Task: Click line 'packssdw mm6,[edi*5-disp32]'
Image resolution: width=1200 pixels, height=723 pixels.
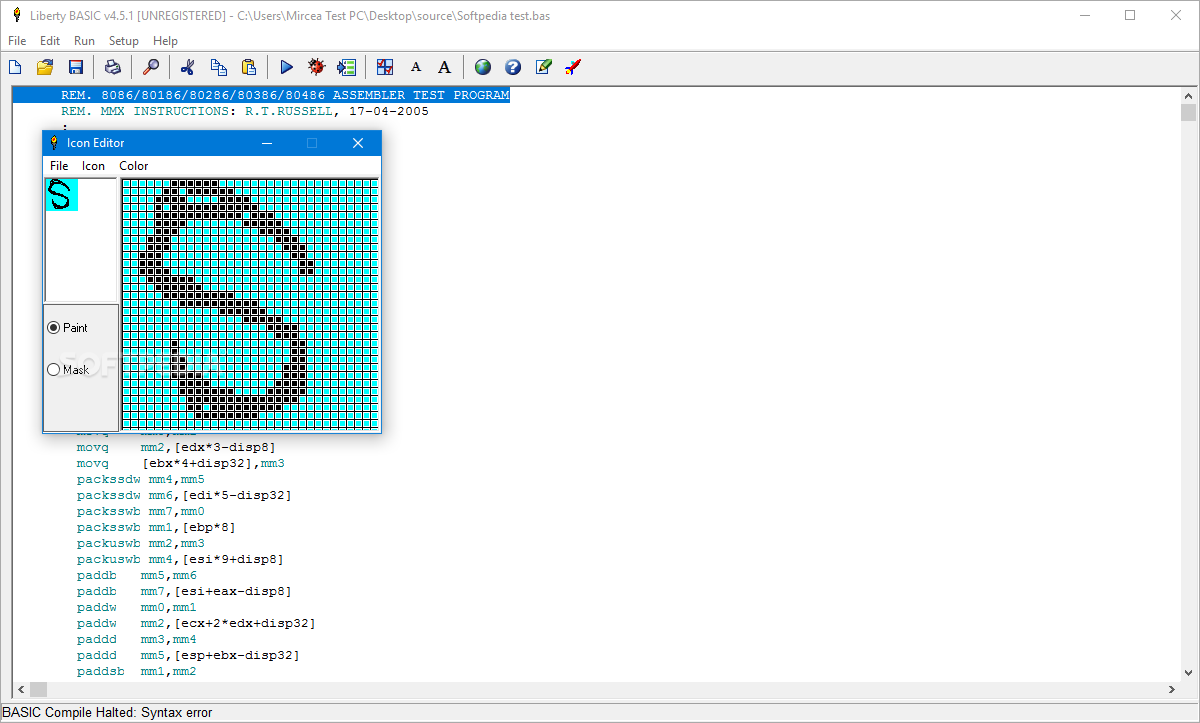Action: pyautogui.click(x=184, y=495)
